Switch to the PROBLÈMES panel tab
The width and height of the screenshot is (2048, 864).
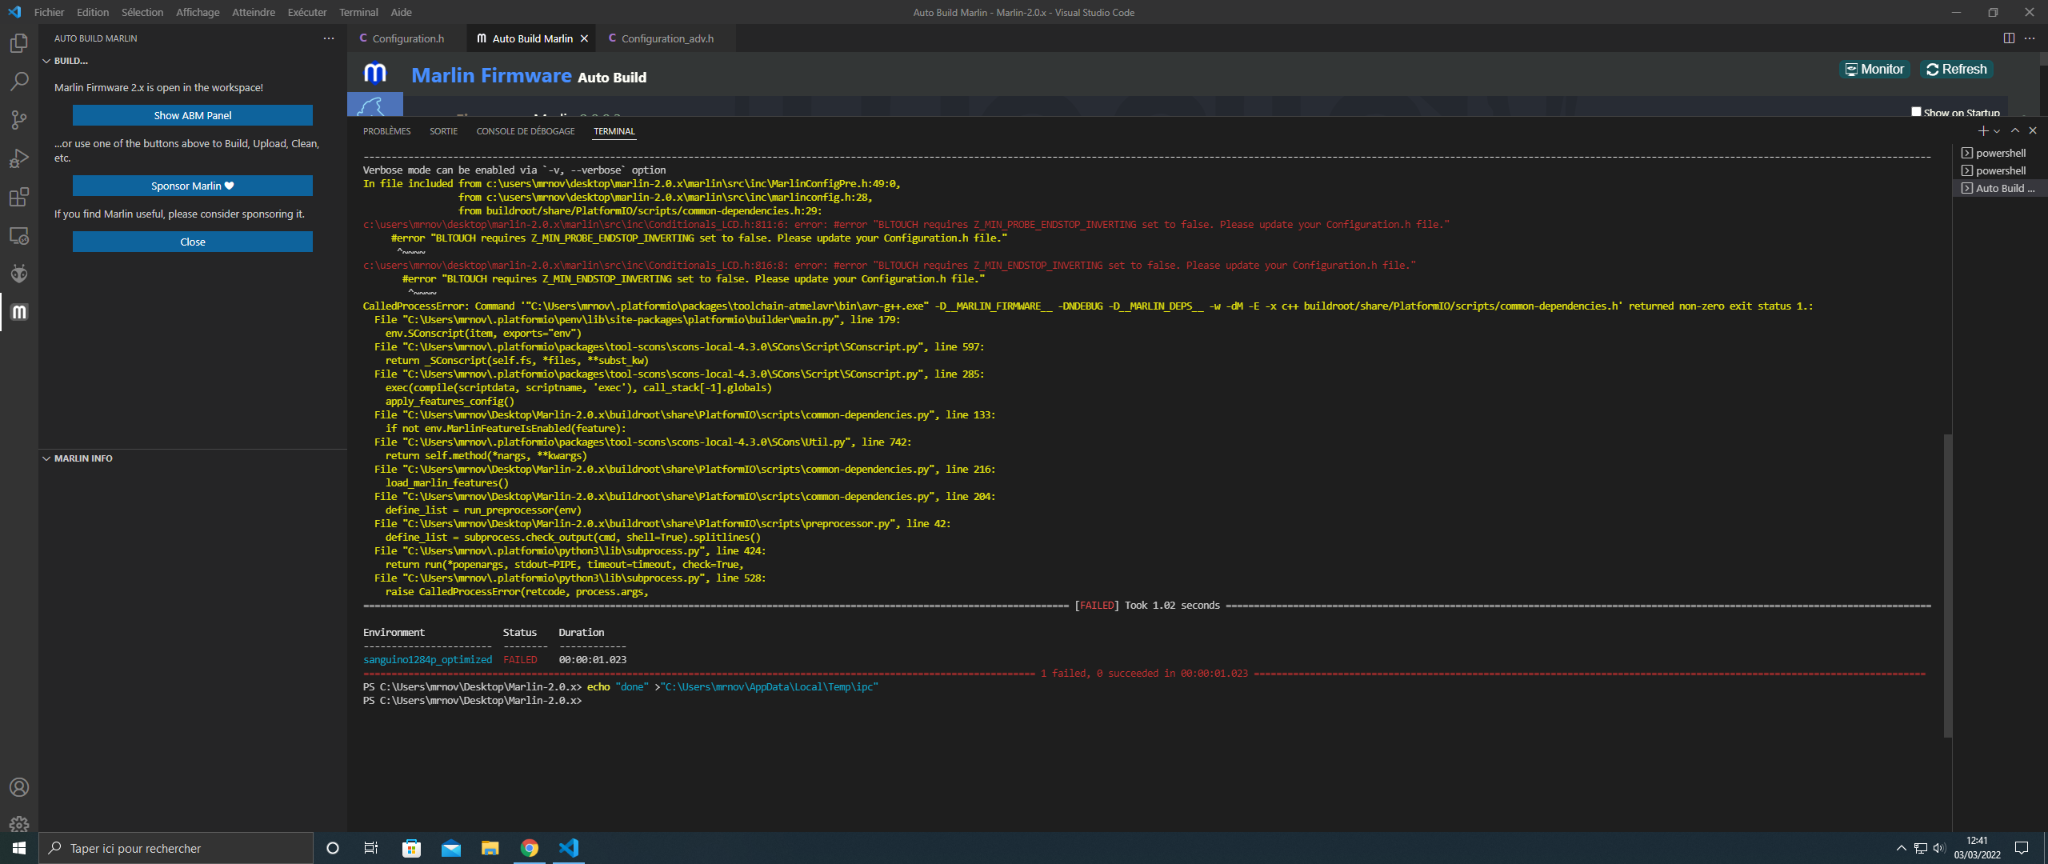(x=387, y=131)
